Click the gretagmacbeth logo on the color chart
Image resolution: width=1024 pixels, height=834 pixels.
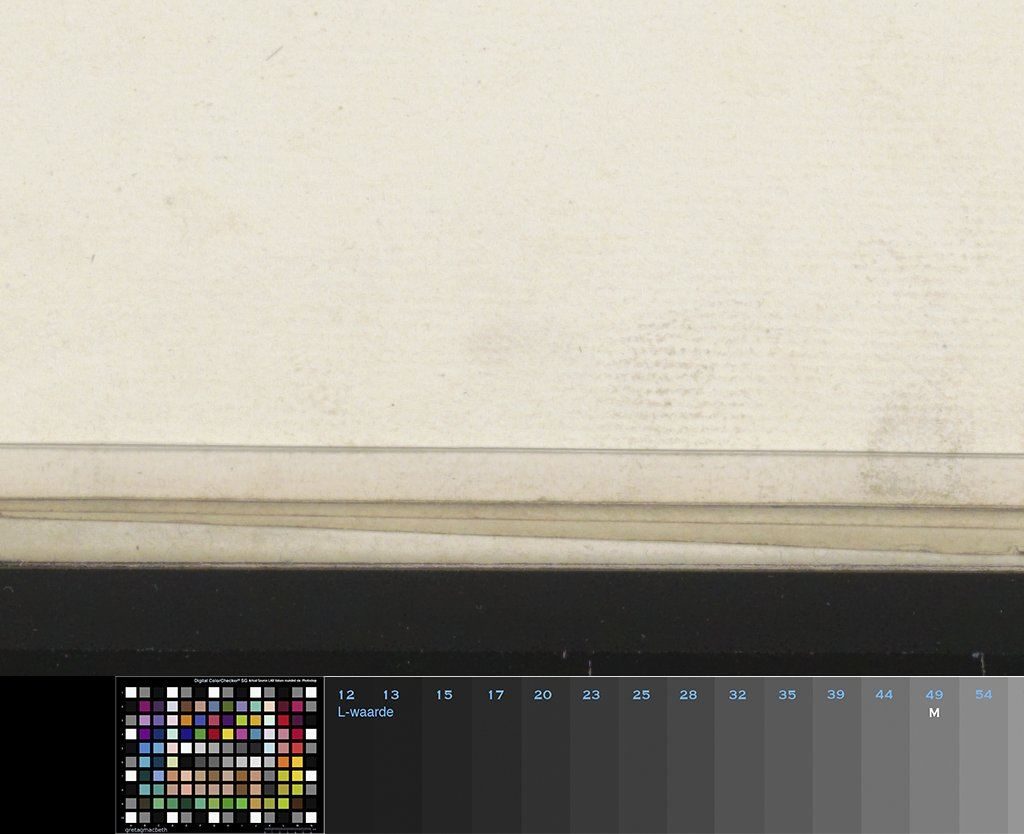[x=147, y=829]
